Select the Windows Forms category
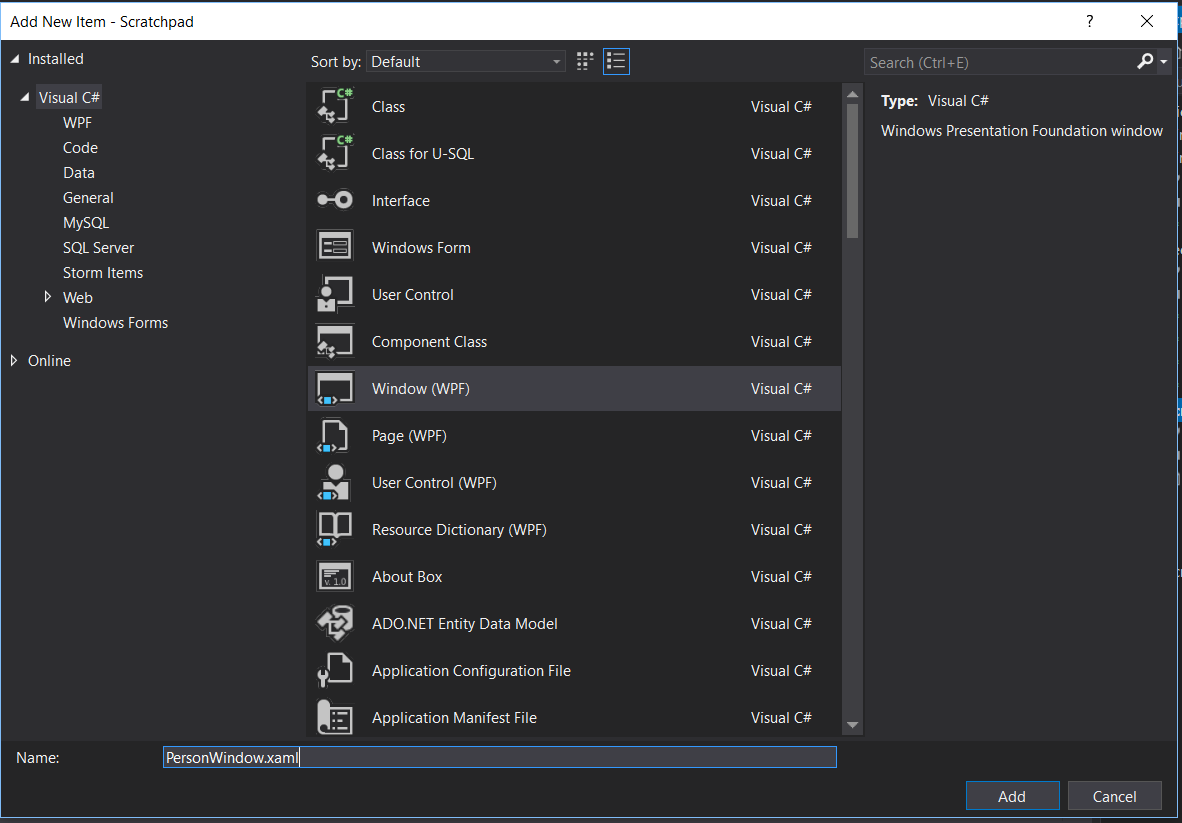Viewport: 1182px width, 823px height. [x=115, y=323]
